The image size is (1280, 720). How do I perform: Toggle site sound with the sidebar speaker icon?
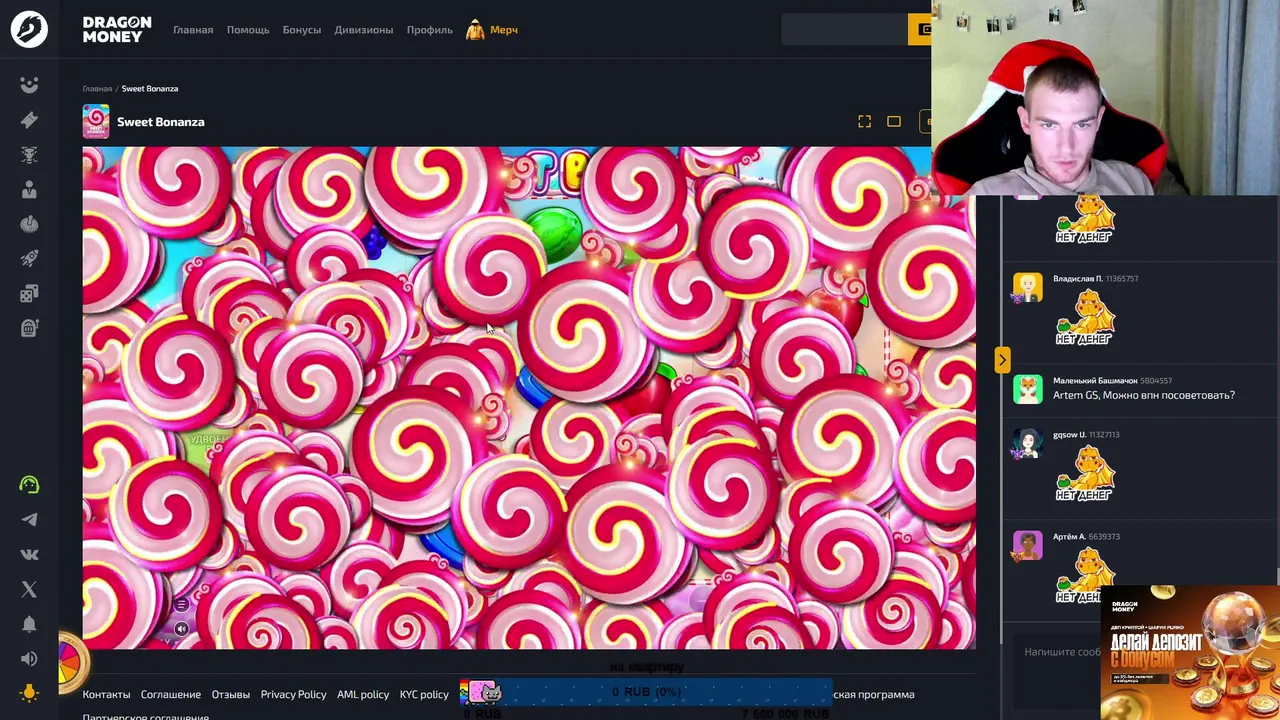click(29, 658)
